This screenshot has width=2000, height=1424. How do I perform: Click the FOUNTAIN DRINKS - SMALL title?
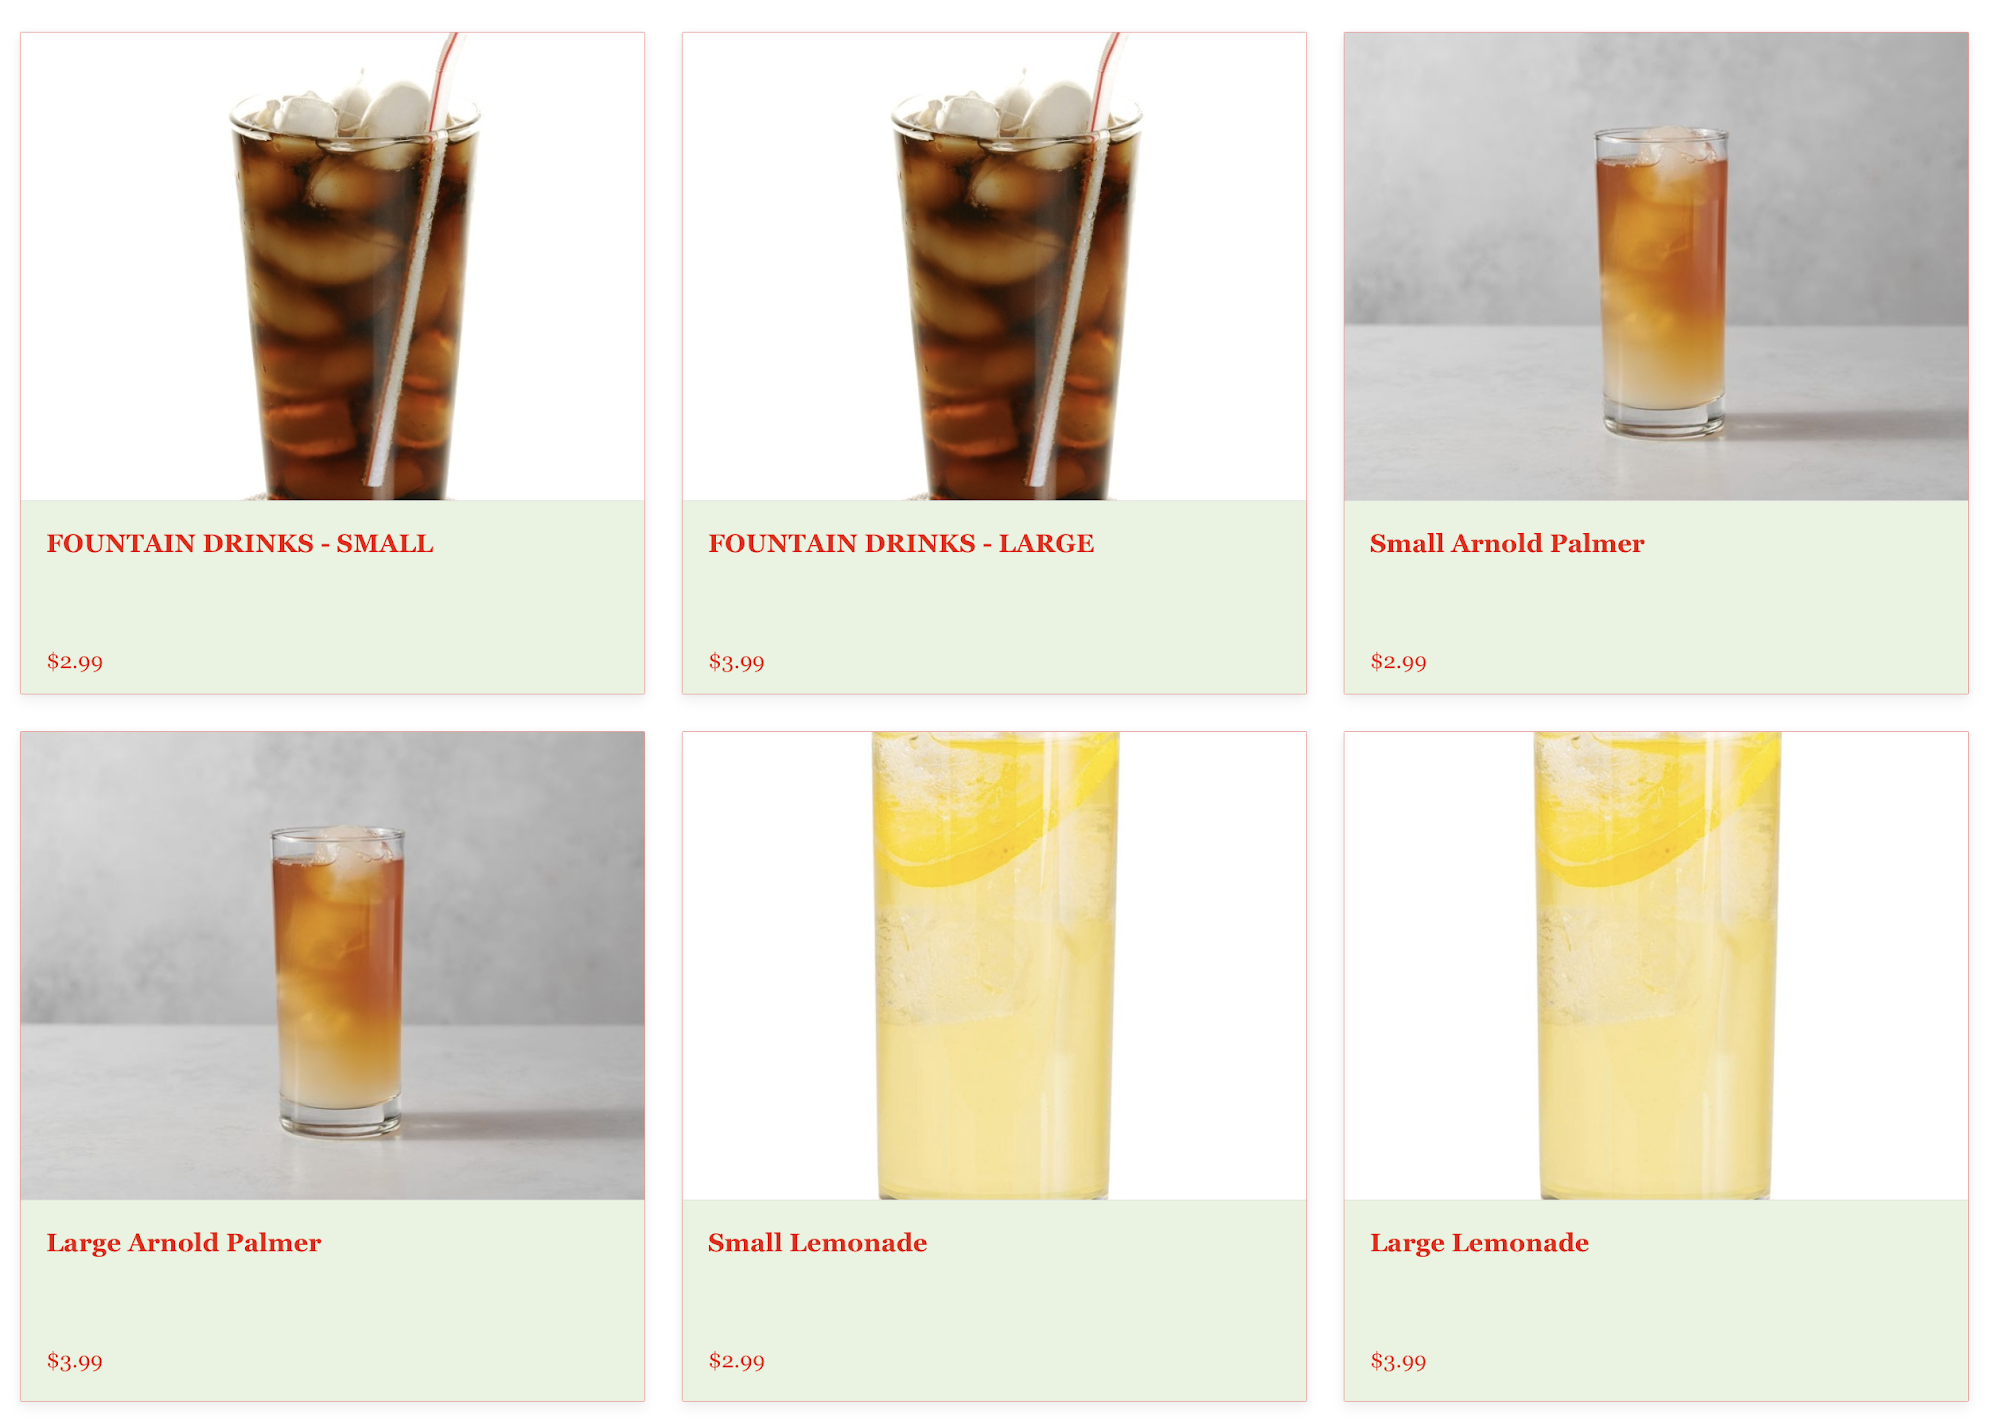(240, 543)
